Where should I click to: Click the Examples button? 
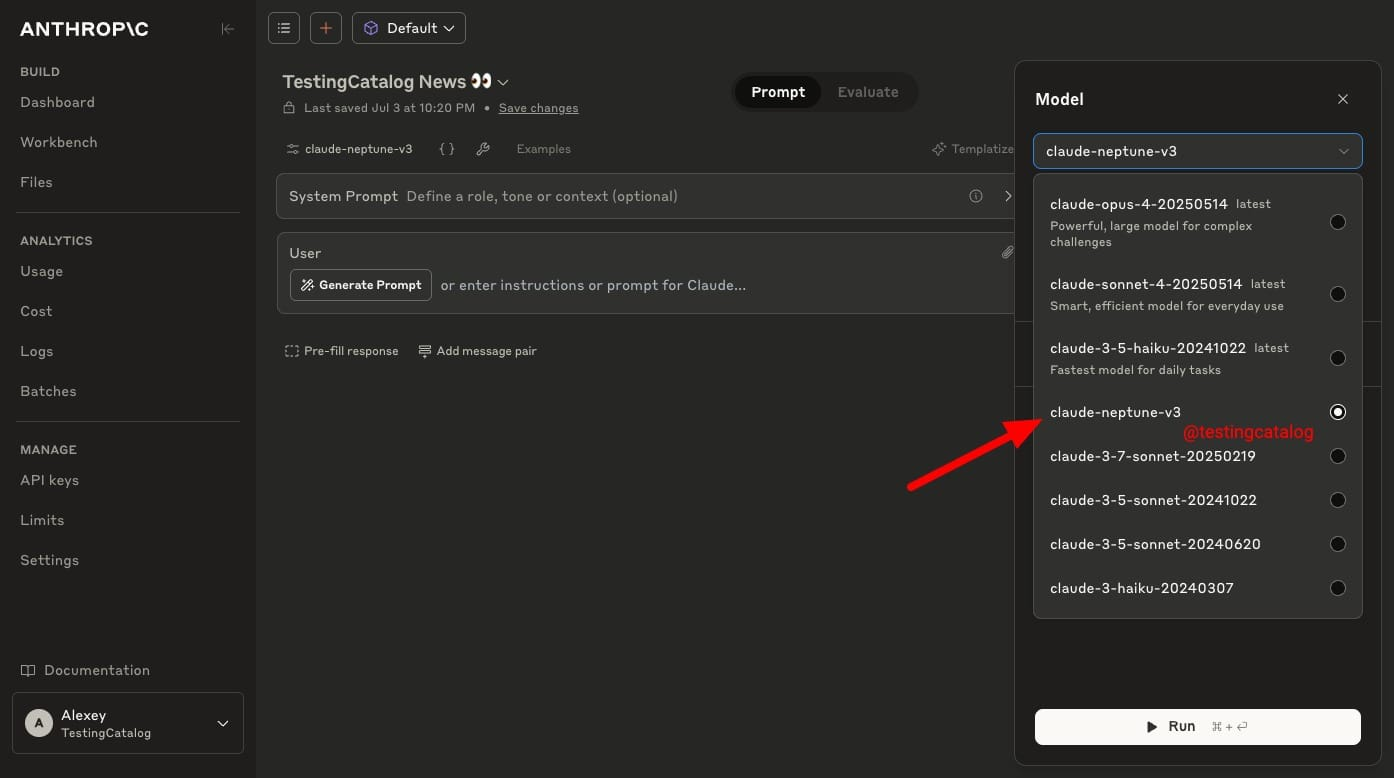543,149
